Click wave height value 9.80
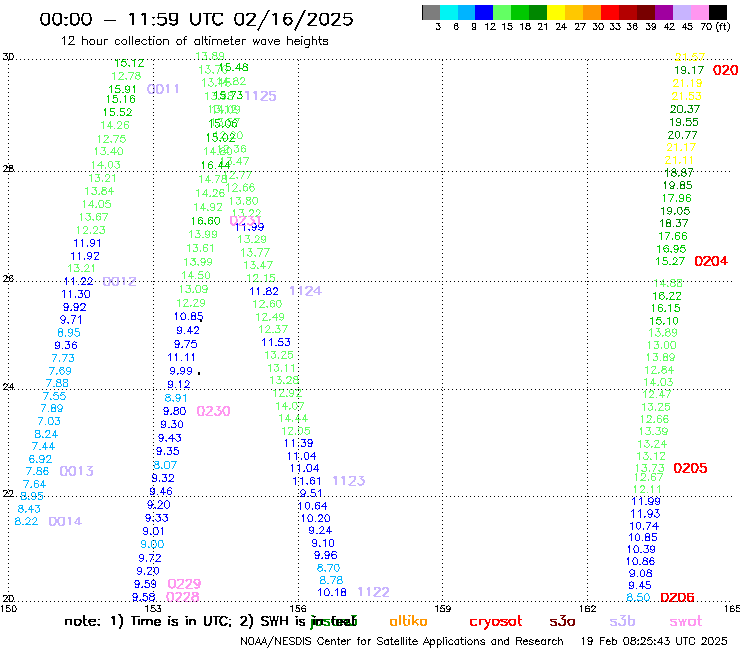This screenshot has width=740, height=650. [175, 411]
